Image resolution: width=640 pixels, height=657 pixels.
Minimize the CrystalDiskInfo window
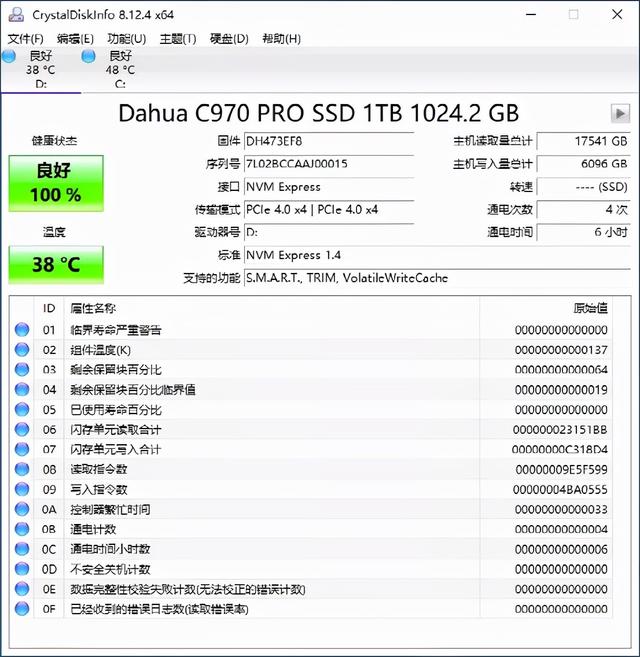tap(531, 15)
